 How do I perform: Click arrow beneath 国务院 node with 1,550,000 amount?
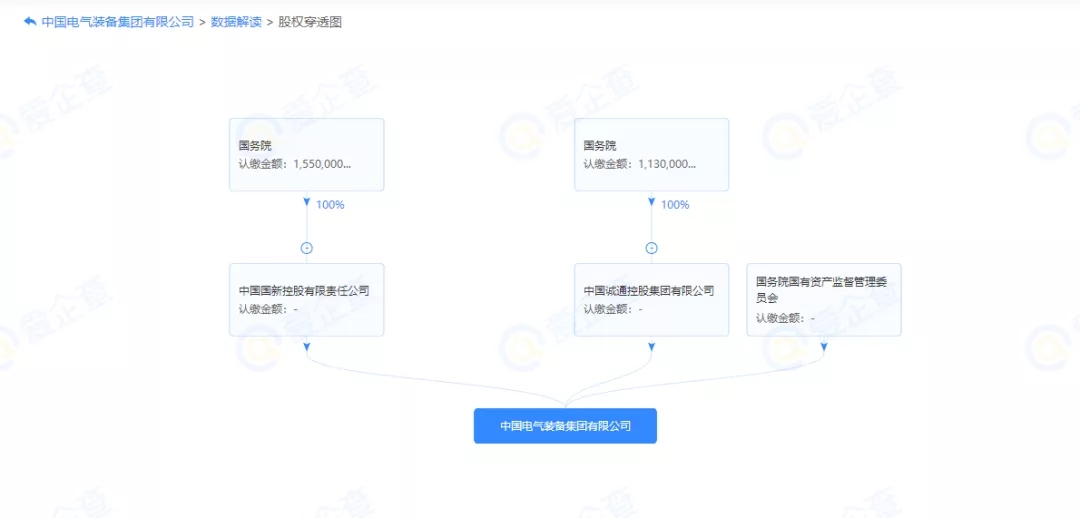(307, 202)
